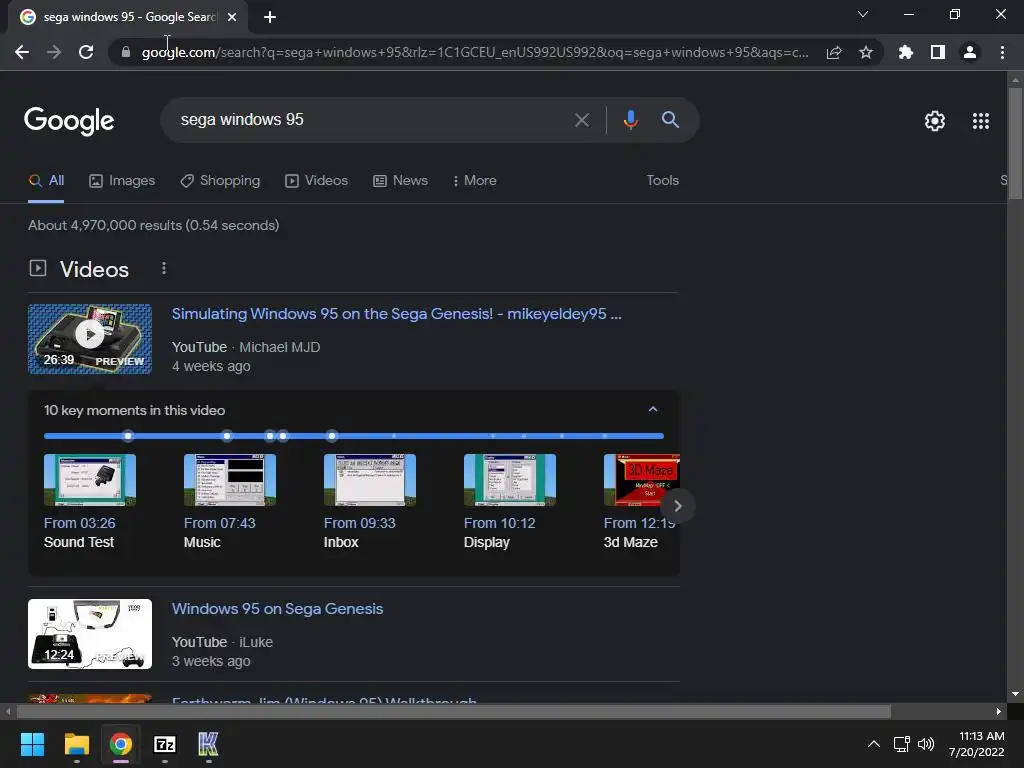
Task: Switch to the News tab
Action: click(x=400, y=181)
